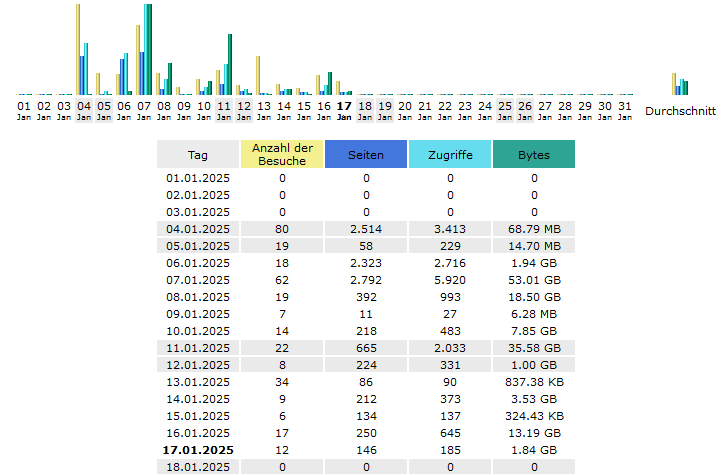This screenshot has height=475, width=727.
Task: Click the 07 Jan bar group
Action: click(144, 49)
